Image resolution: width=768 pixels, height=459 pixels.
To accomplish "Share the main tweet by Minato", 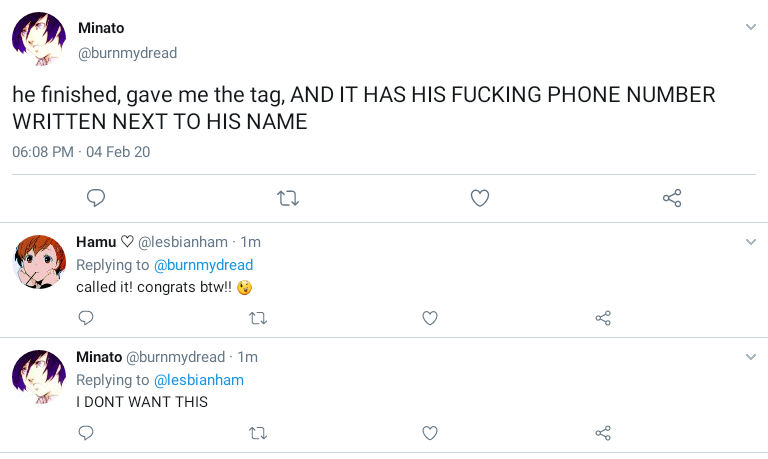I will pos(672,198).
